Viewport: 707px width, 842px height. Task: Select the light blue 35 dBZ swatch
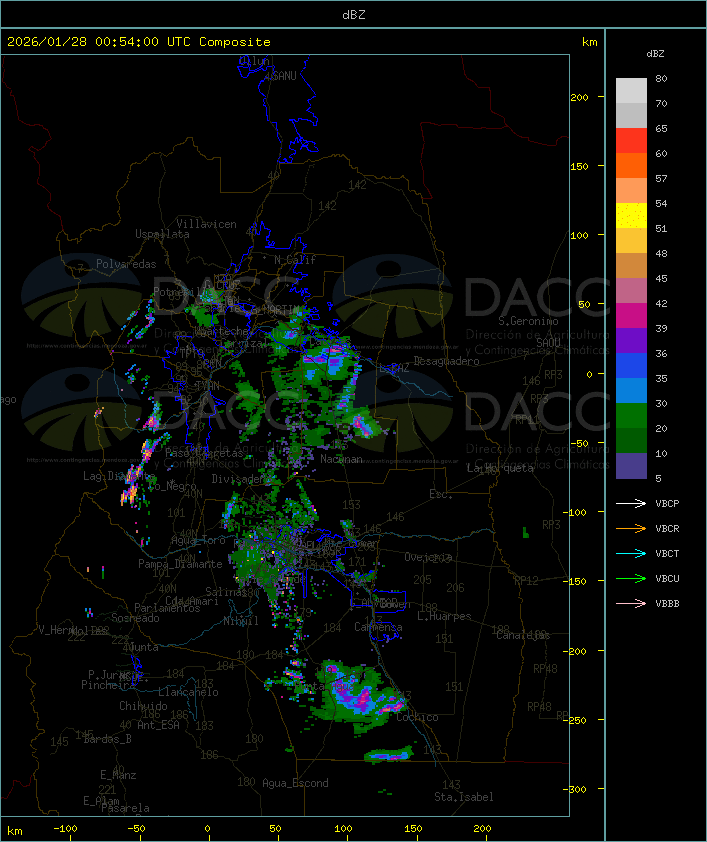point(631,391)
